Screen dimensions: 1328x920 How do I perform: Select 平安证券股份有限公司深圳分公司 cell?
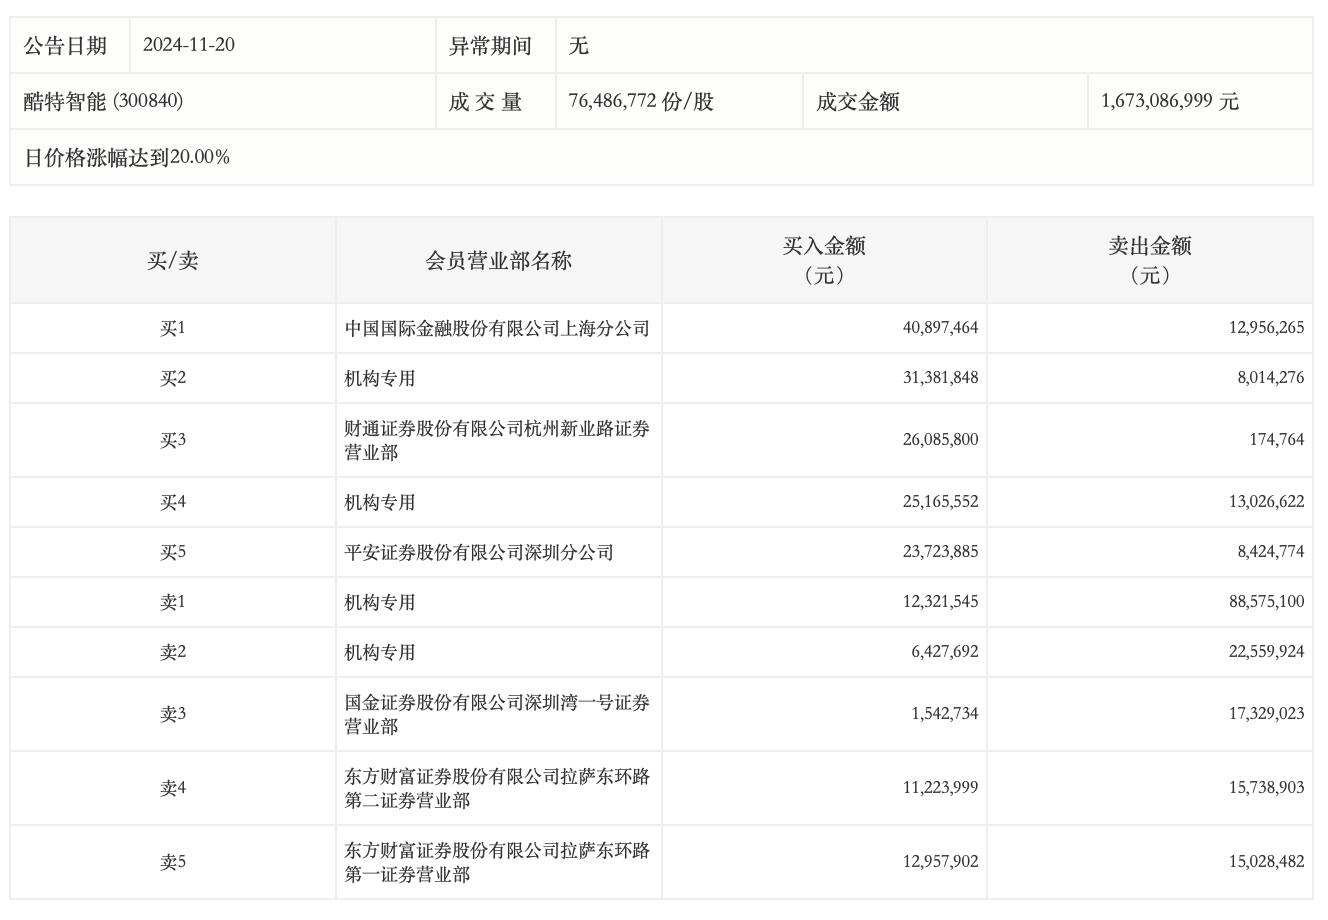479,552
